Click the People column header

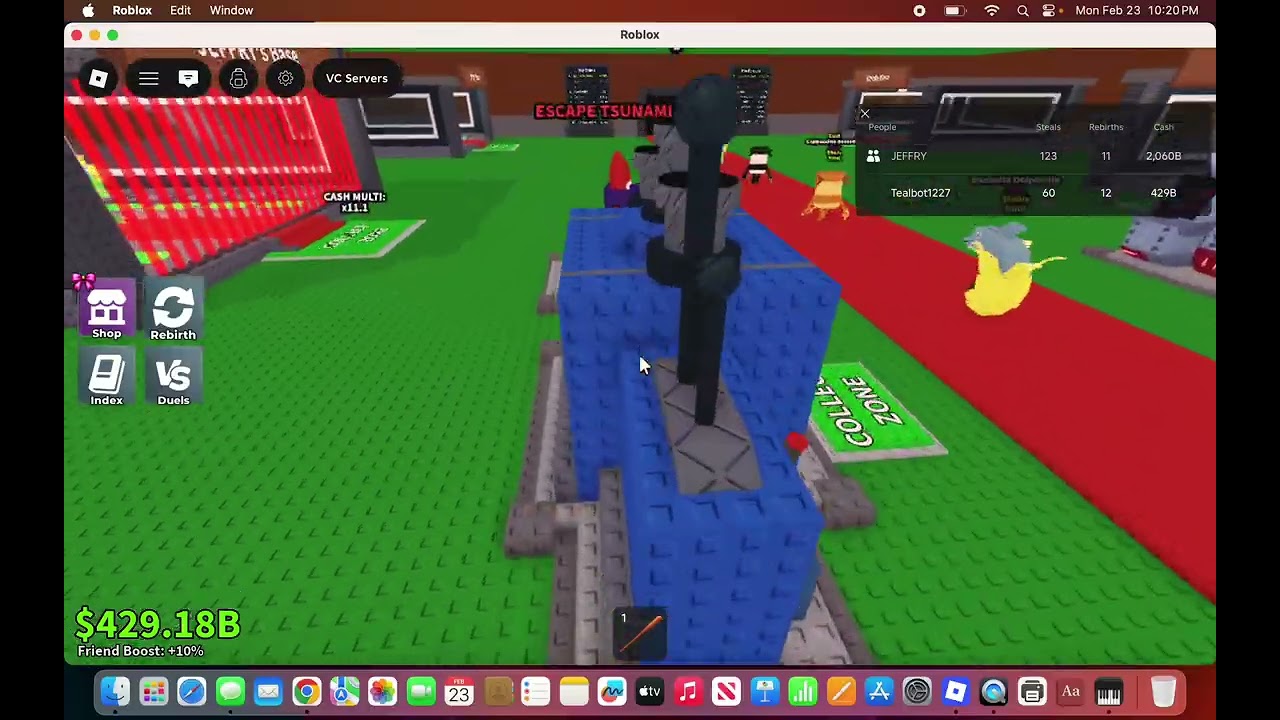click(x=882, y=127)
